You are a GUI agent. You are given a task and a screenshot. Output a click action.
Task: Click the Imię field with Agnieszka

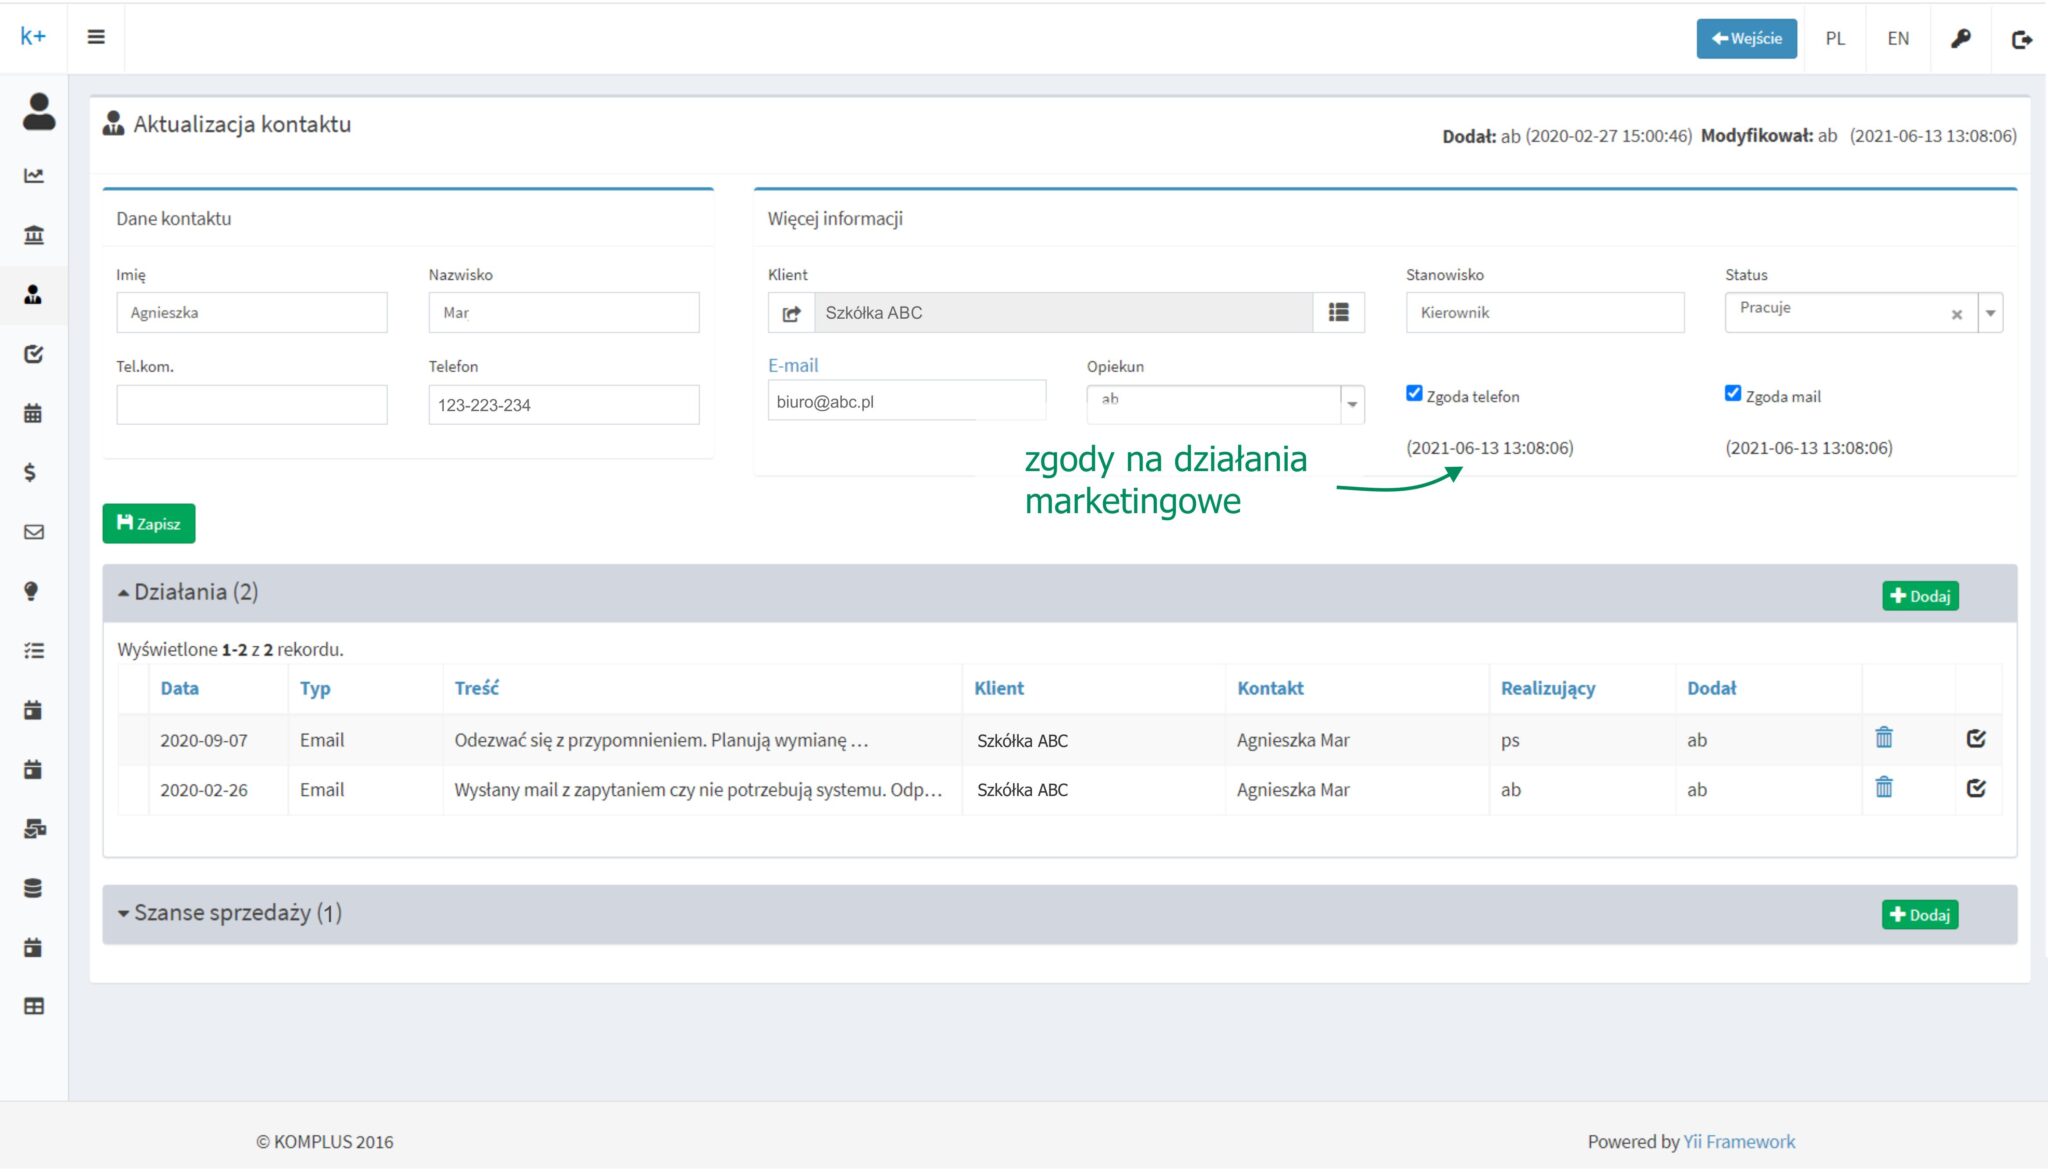pyautogui.click(x=252, y=313)
